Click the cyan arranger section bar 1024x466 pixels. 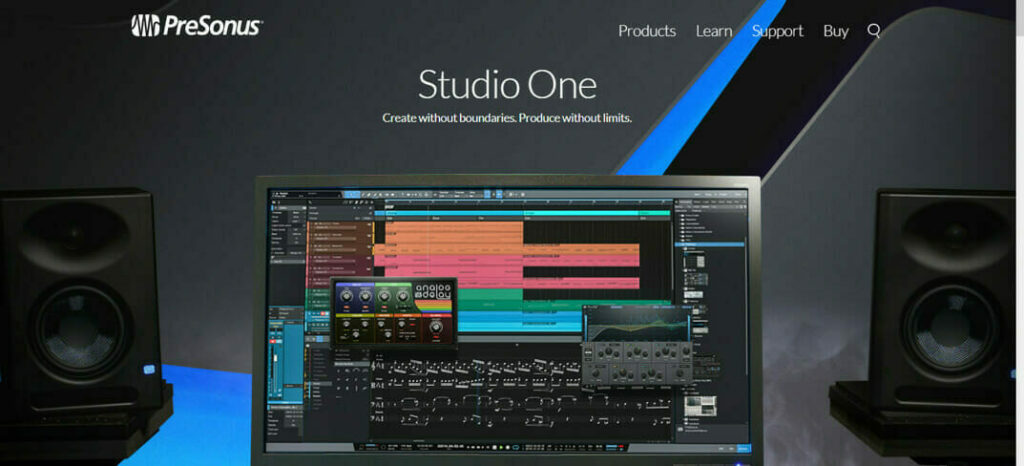pos(522,213)
